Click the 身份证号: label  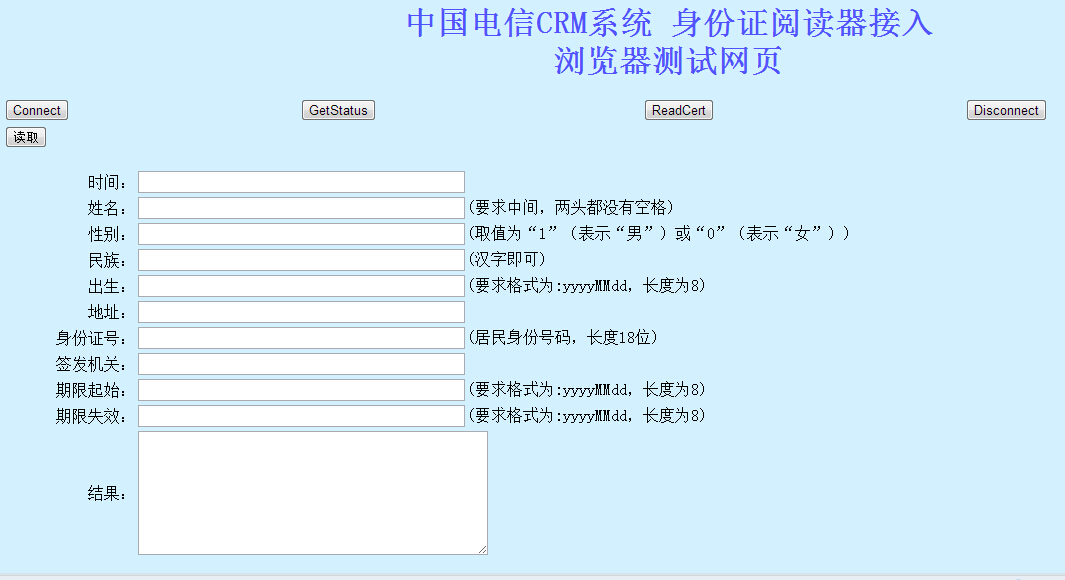(91, 338)
